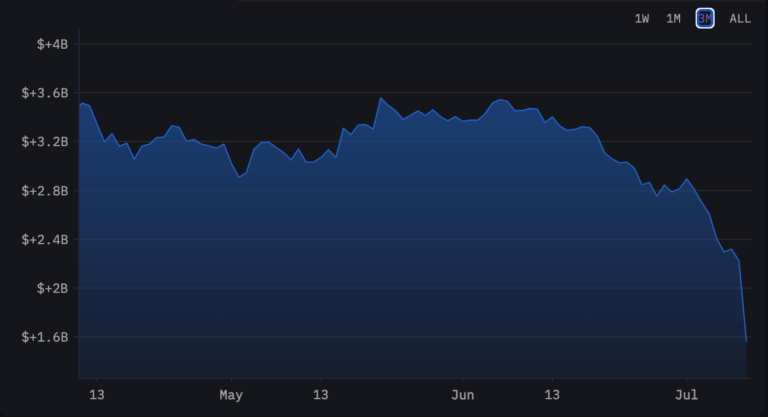This screenshot has height=417, width=768.
Task: Click the early May dip on the chart line
Action: (x=239, y=177)
